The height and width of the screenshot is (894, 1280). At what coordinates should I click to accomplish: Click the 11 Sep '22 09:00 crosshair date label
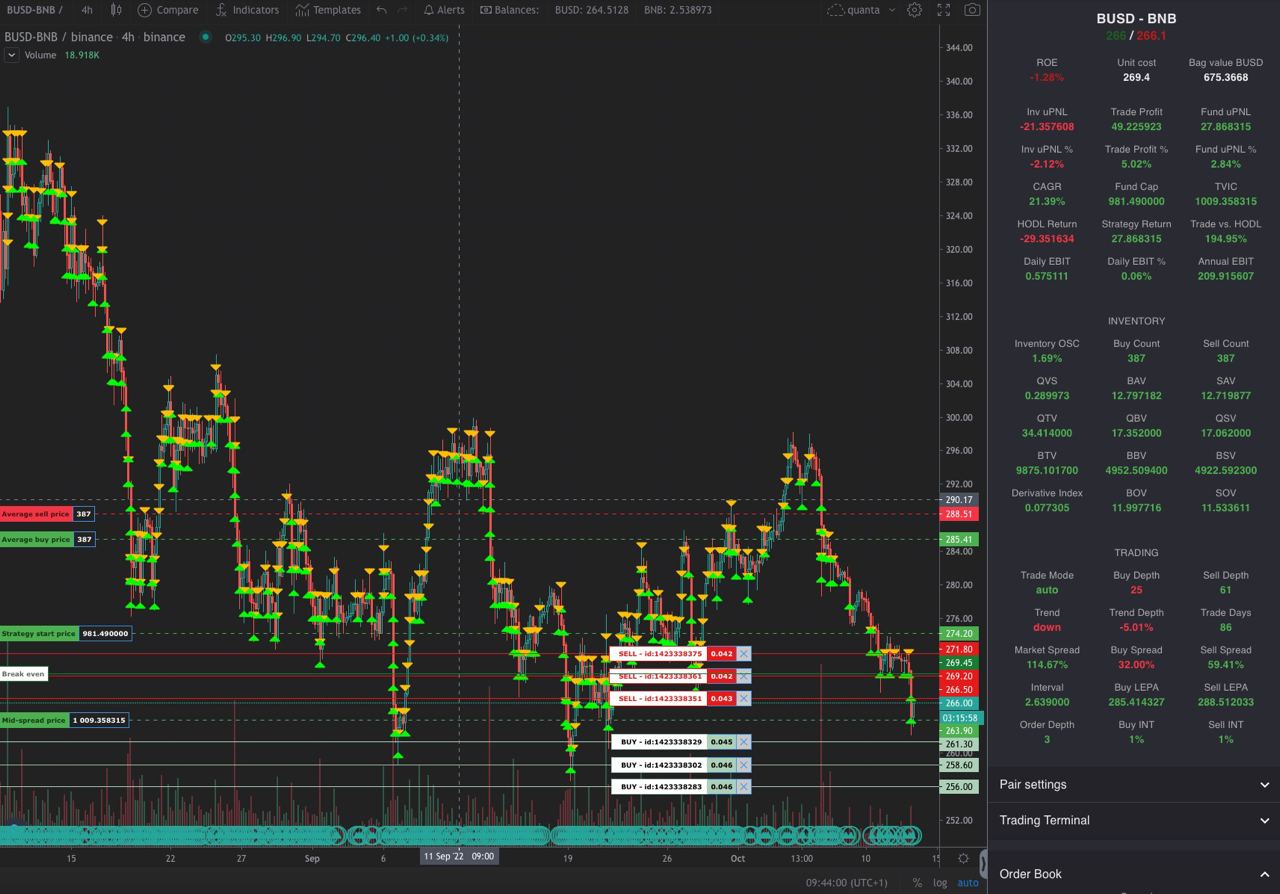pos(457,856)
